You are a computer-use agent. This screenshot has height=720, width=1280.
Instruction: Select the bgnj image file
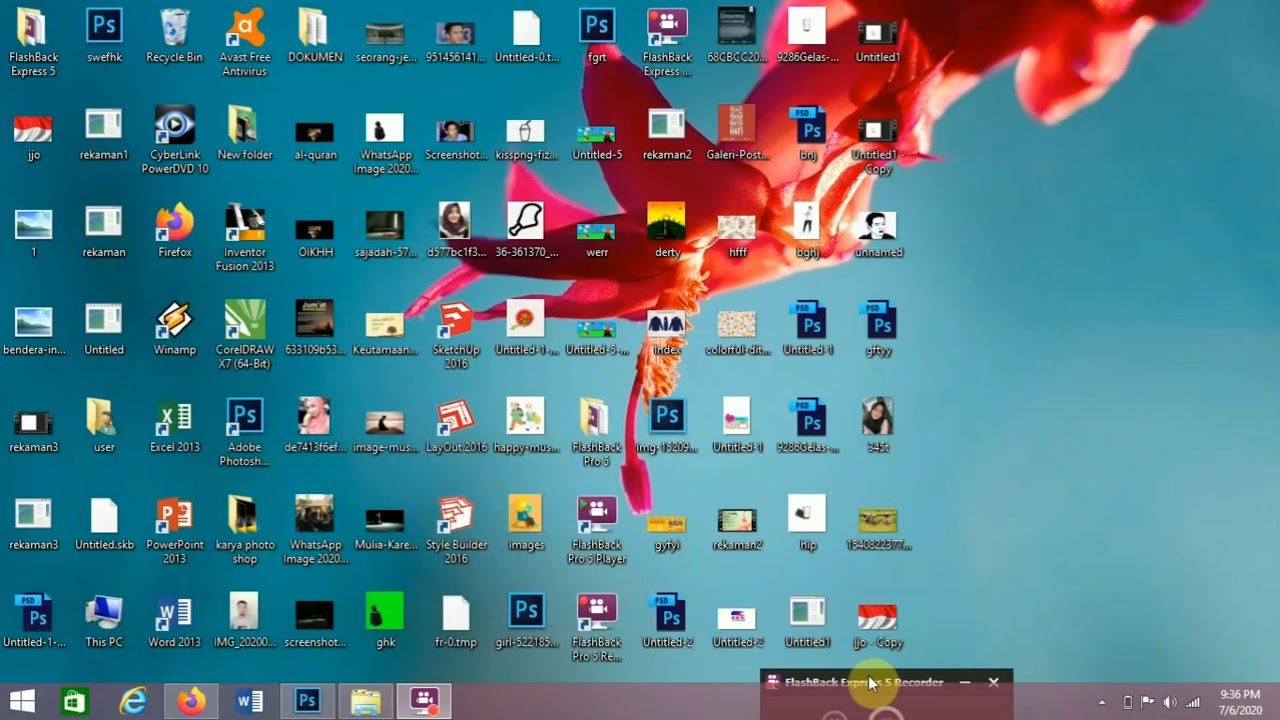pos(808,231)
